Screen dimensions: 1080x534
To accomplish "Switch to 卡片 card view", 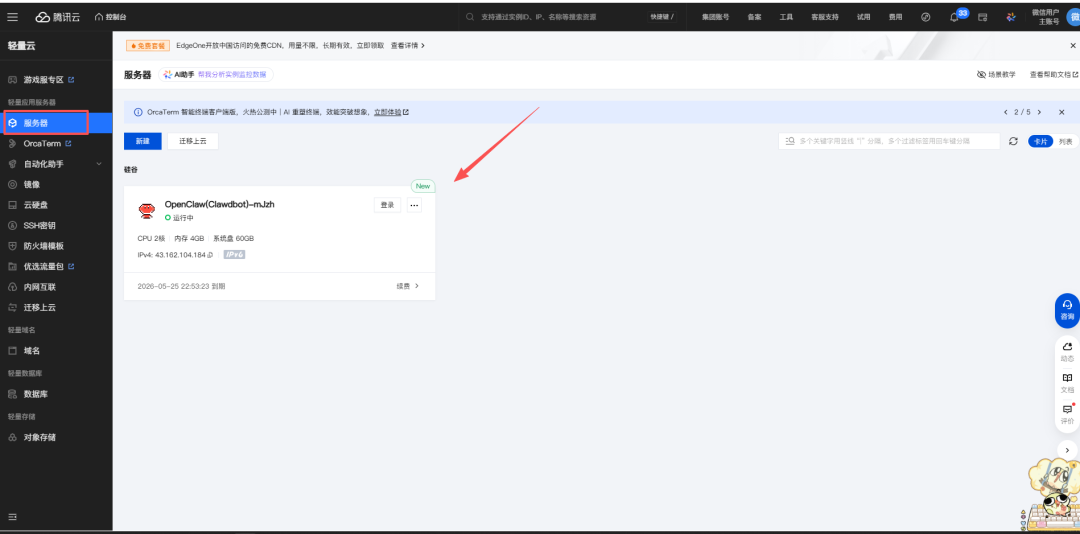I will (x=1040, y=141).
